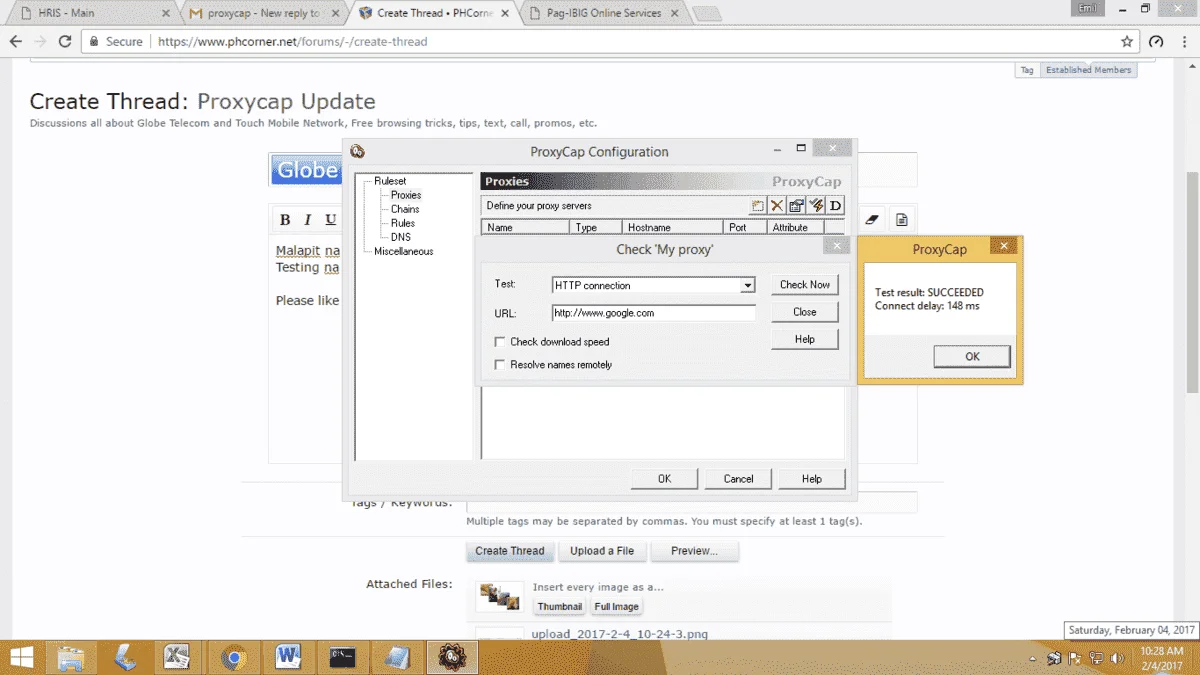The width and height of the screenshot is (1200, 675).
Task: Reload the Chrome page
Action: coord(65,42)
